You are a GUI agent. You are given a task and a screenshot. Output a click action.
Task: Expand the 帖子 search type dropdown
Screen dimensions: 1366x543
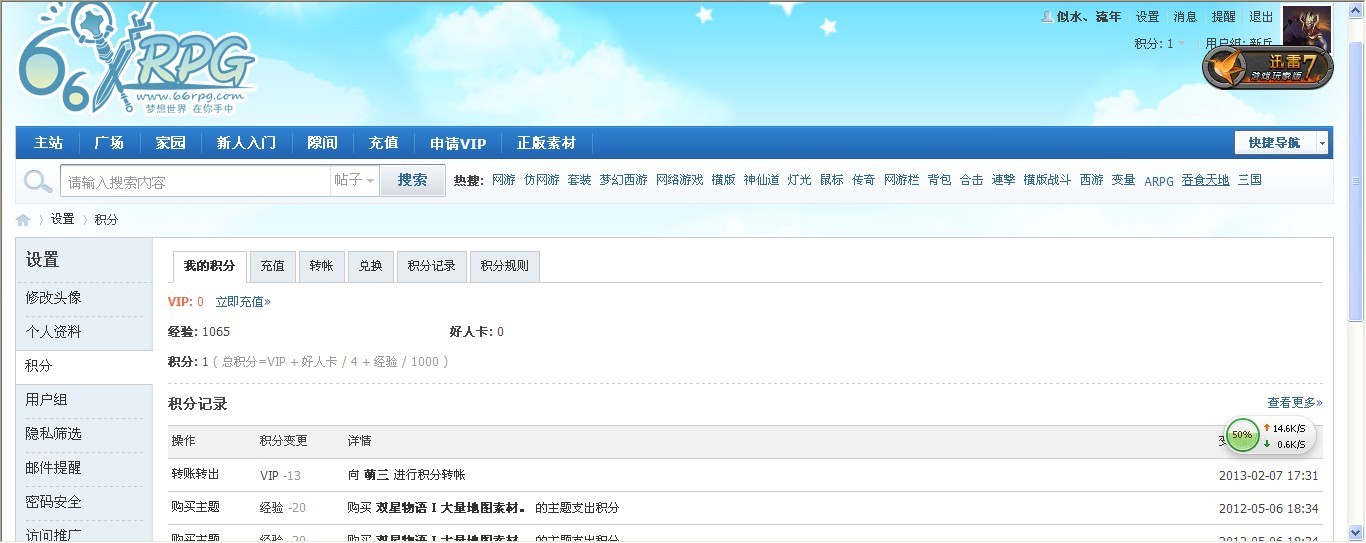355,181
